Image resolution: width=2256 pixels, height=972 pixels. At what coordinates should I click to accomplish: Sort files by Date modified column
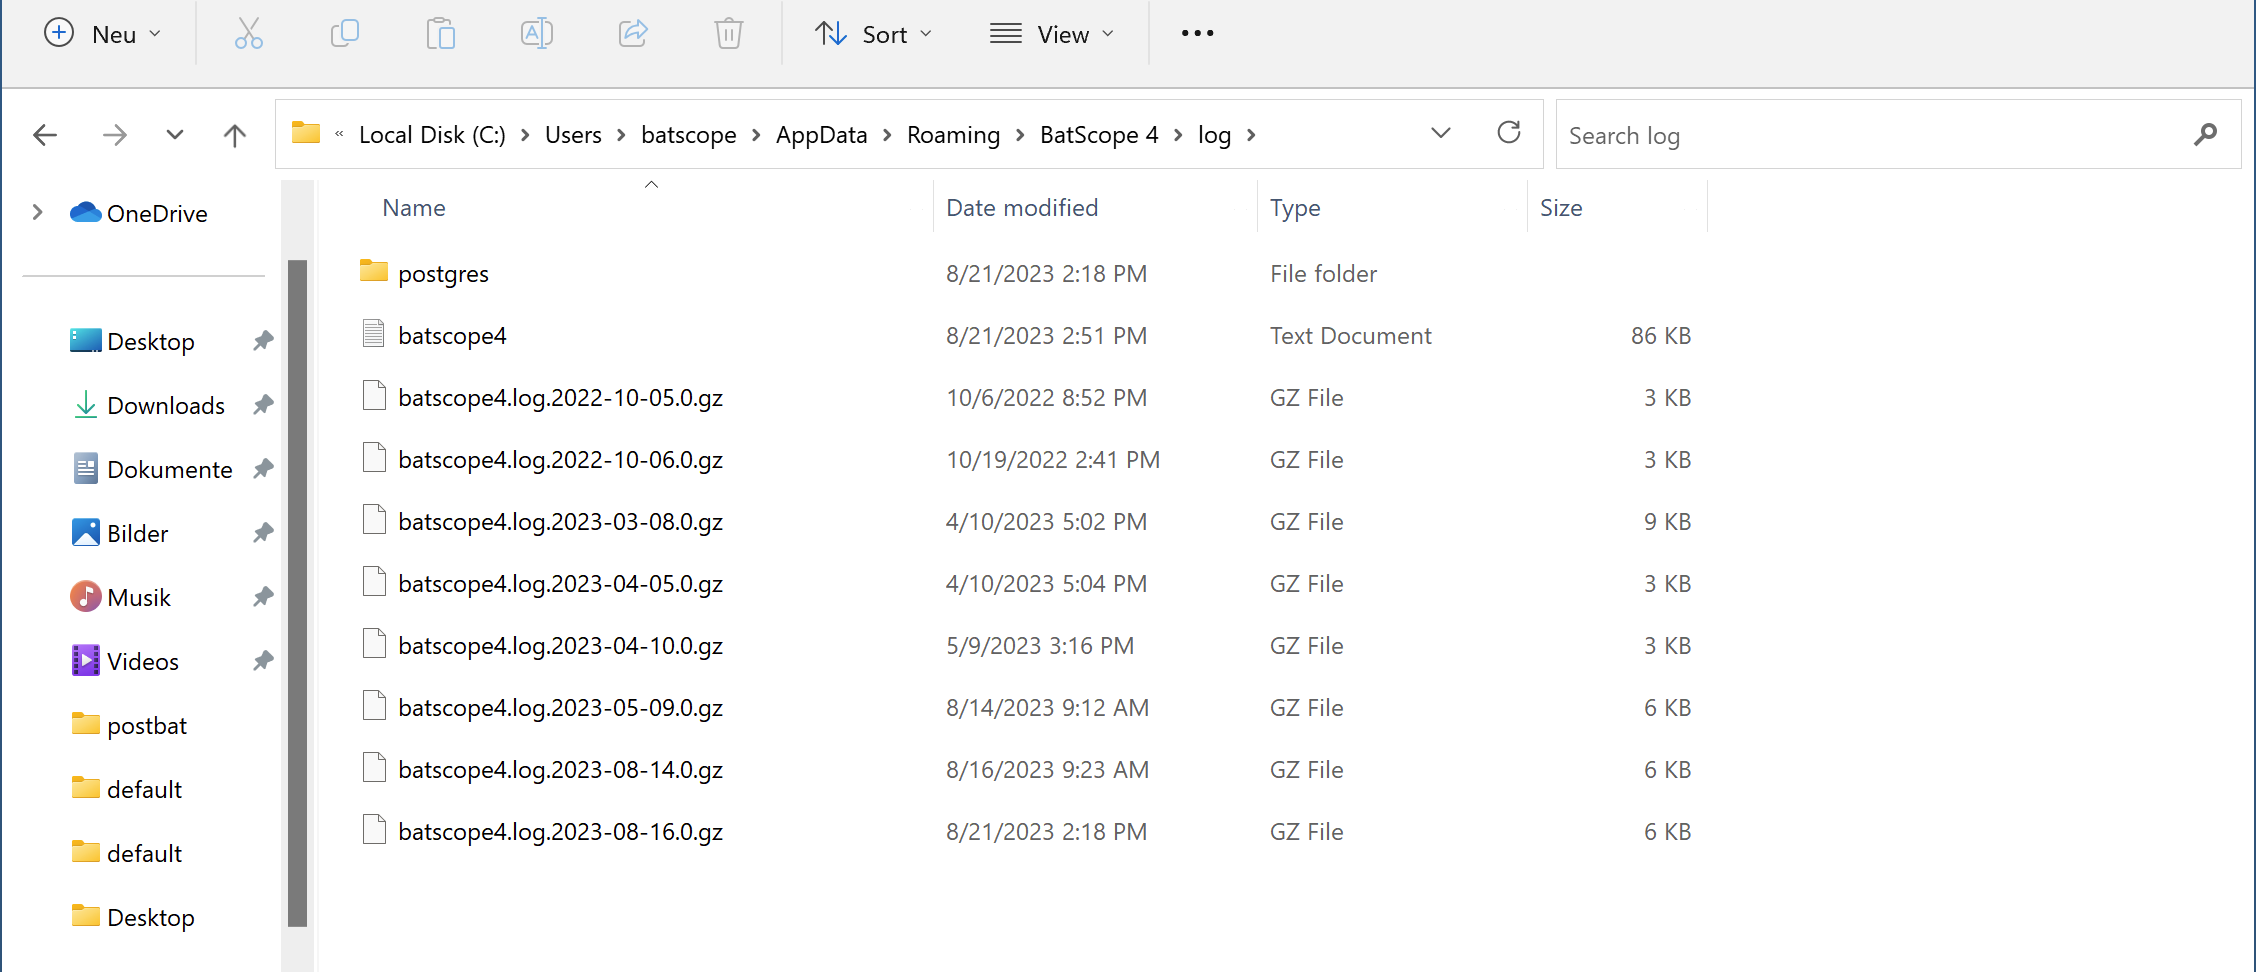coord(1021,207)
